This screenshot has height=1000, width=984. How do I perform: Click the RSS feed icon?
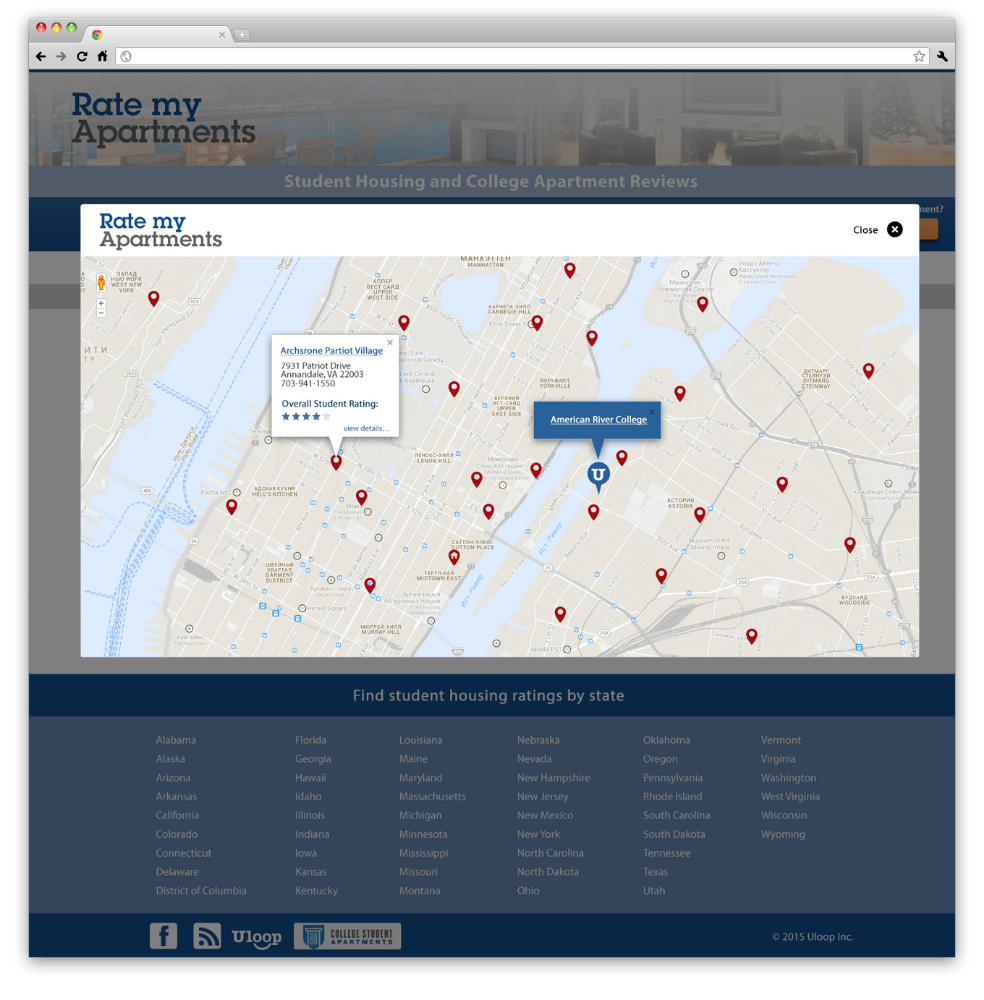pyautogui.click(x=207, y=936)
